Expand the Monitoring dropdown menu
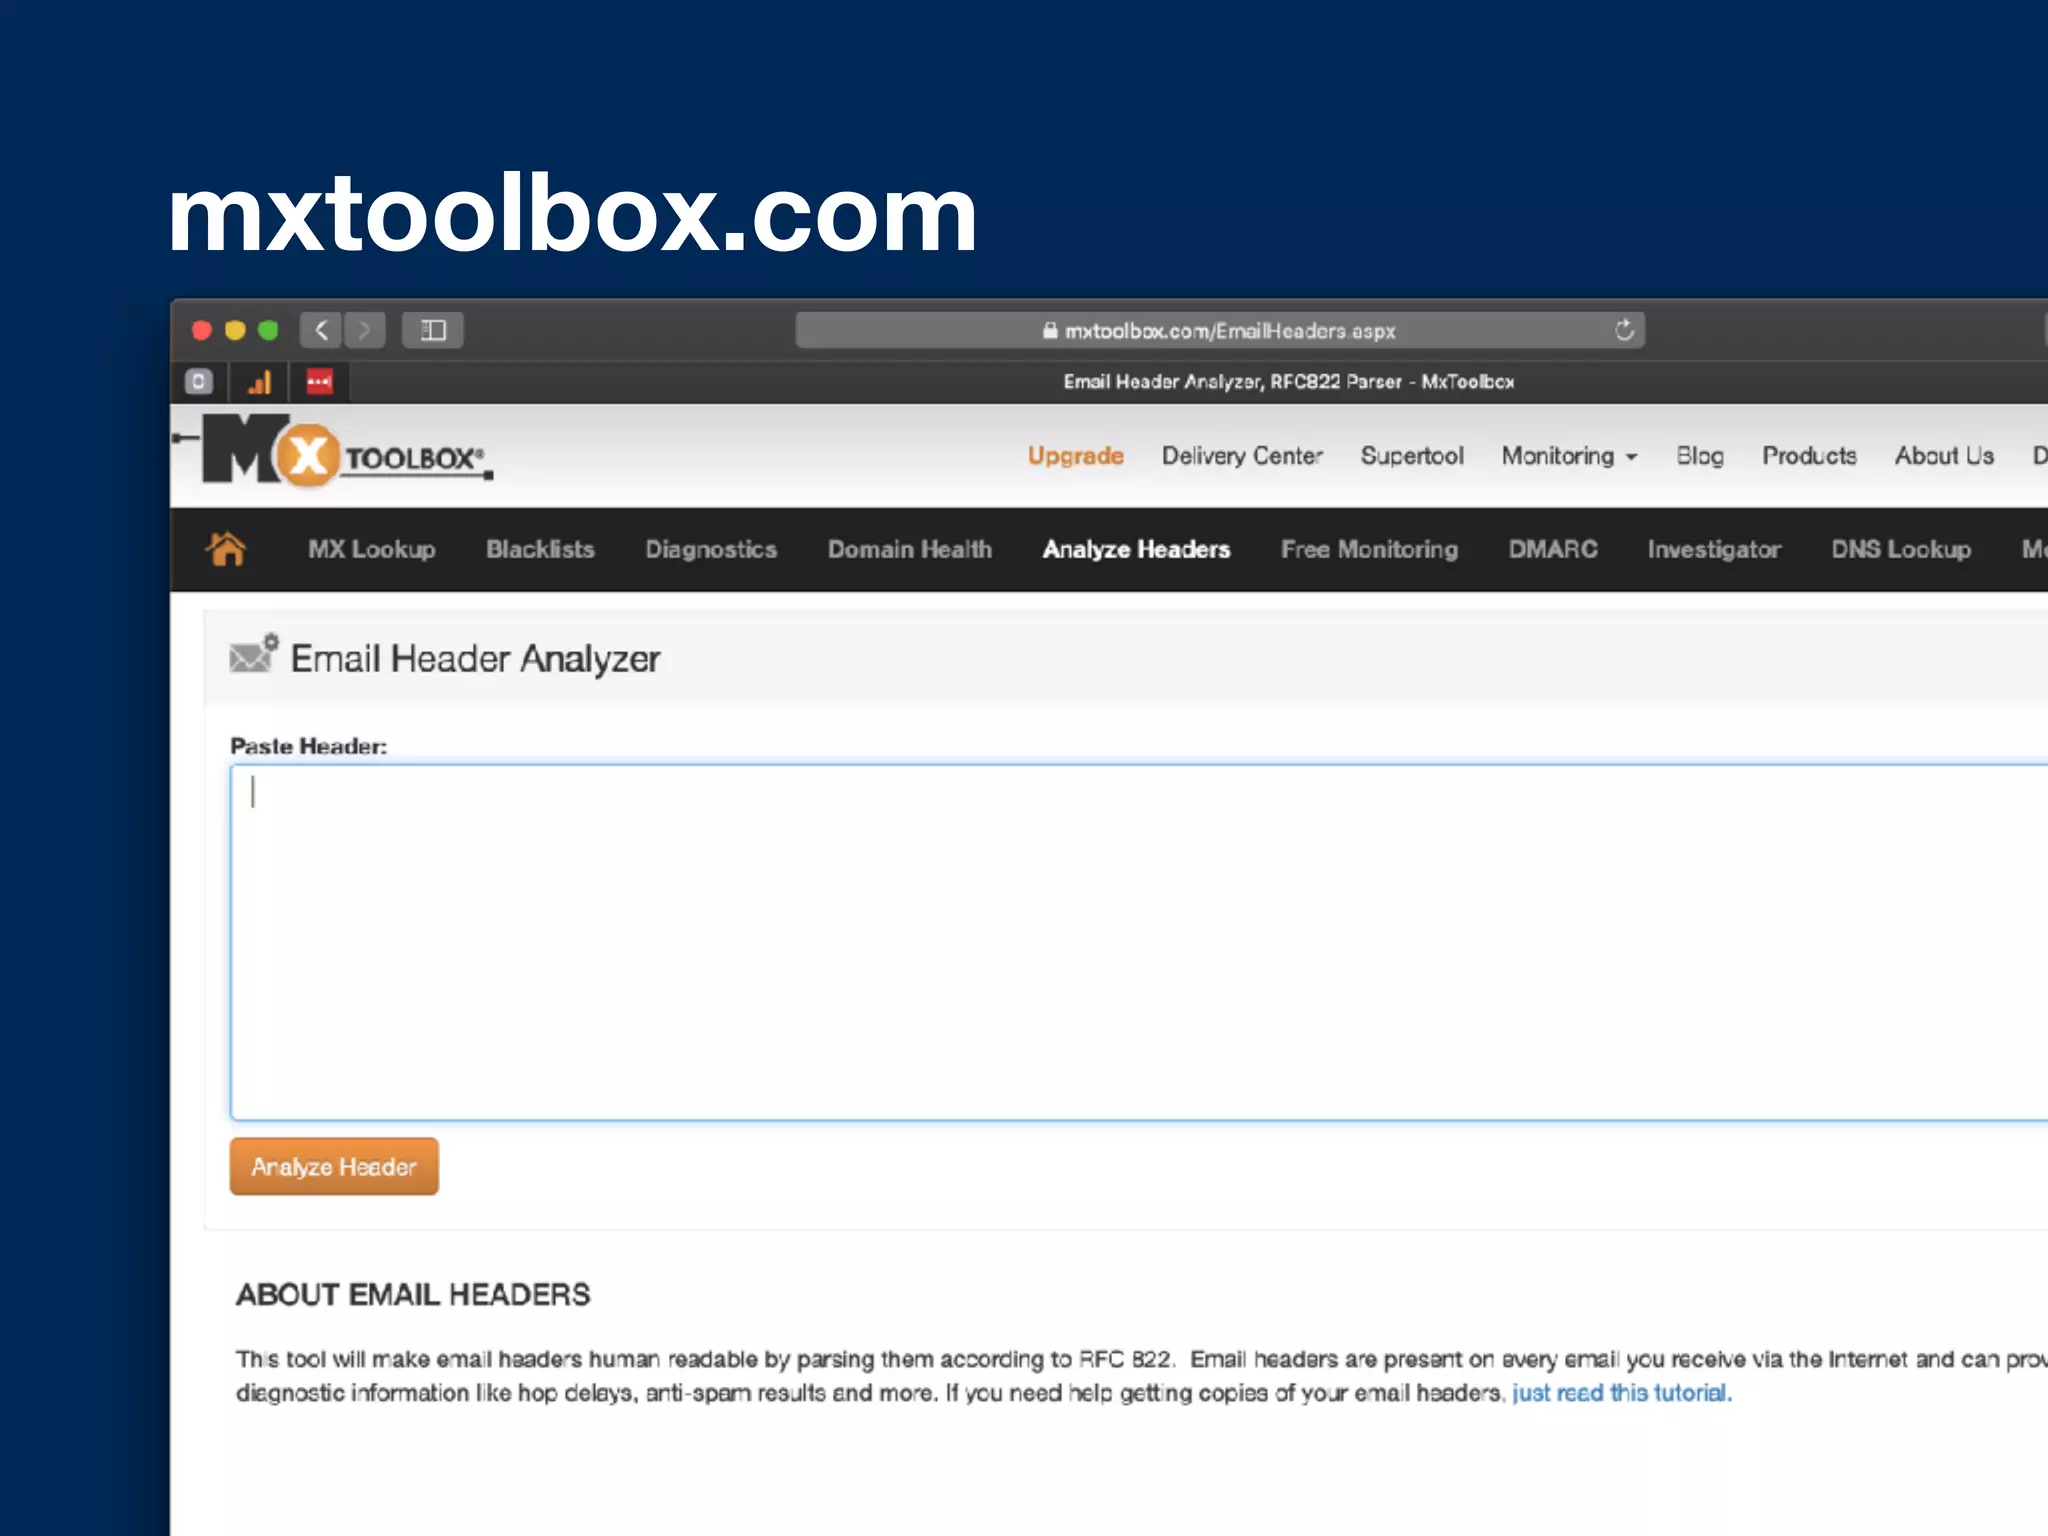 1569,456
